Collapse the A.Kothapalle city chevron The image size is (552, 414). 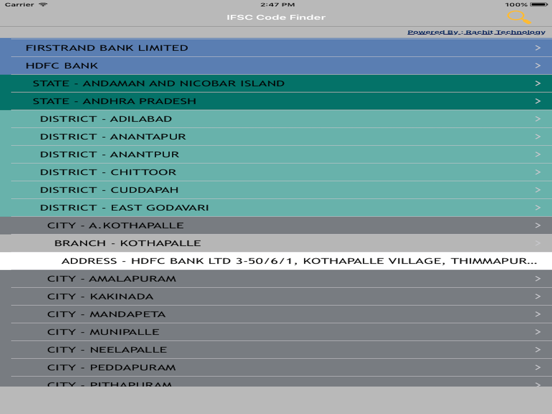[x=538, y=225]
